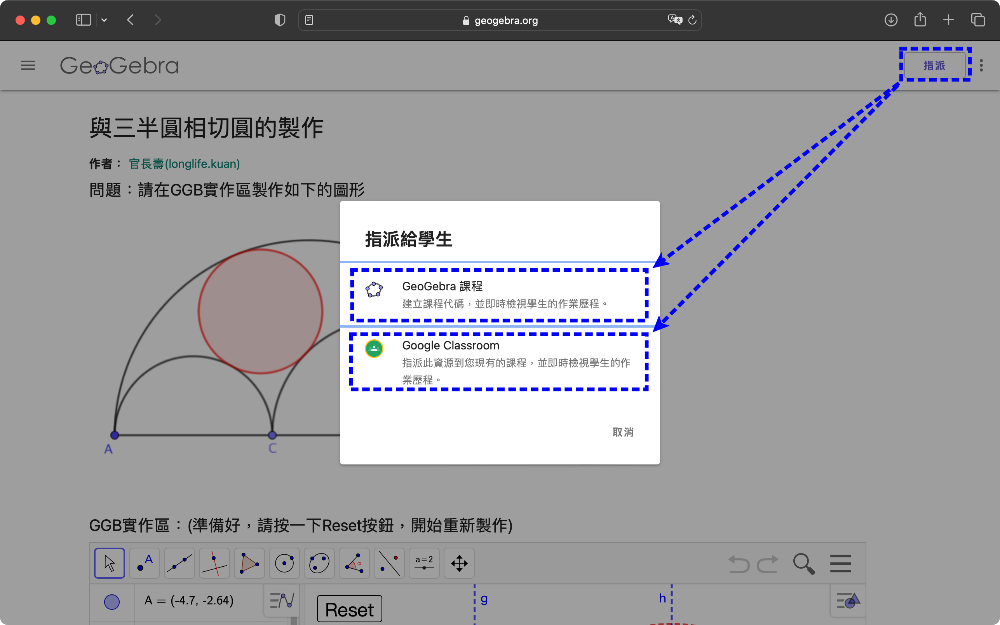Viewport: 1000px width, 625px height.
Task: Open the Graphics view style bar icon
Action: tap(848, 600)
